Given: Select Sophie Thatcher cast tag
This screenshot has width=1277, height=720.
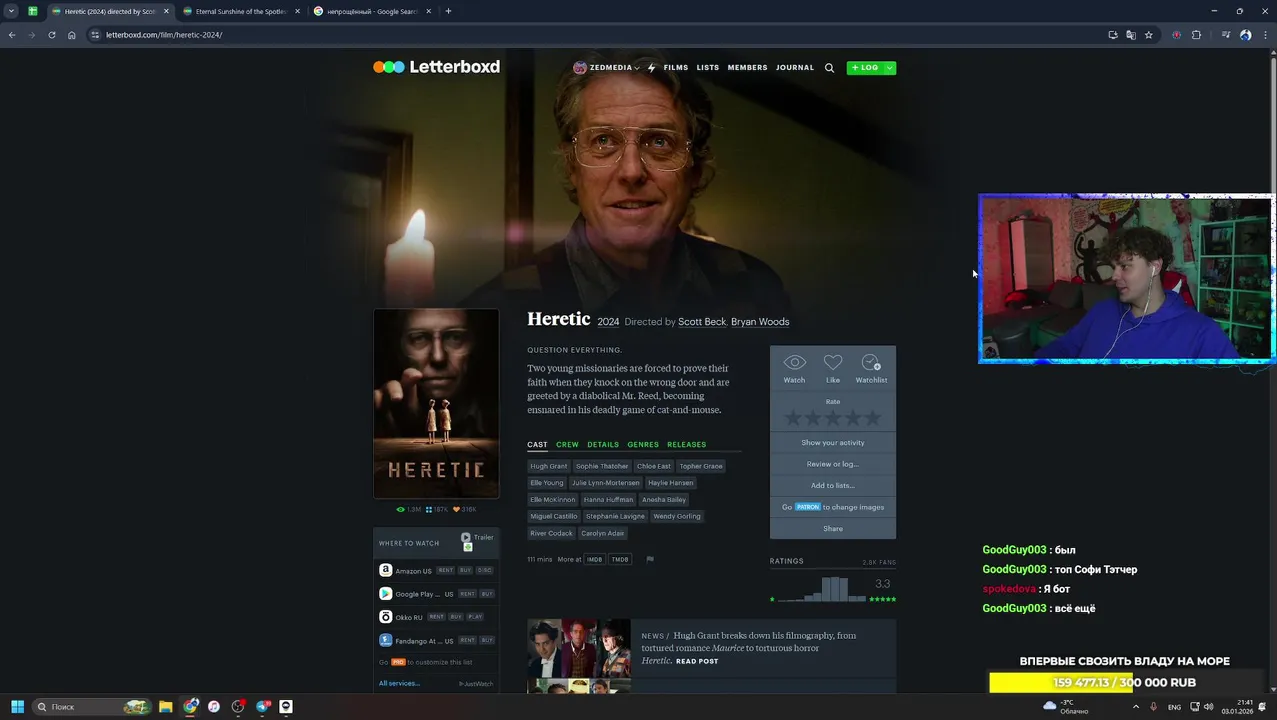Looking at the screenshot, I should (602, 466).
